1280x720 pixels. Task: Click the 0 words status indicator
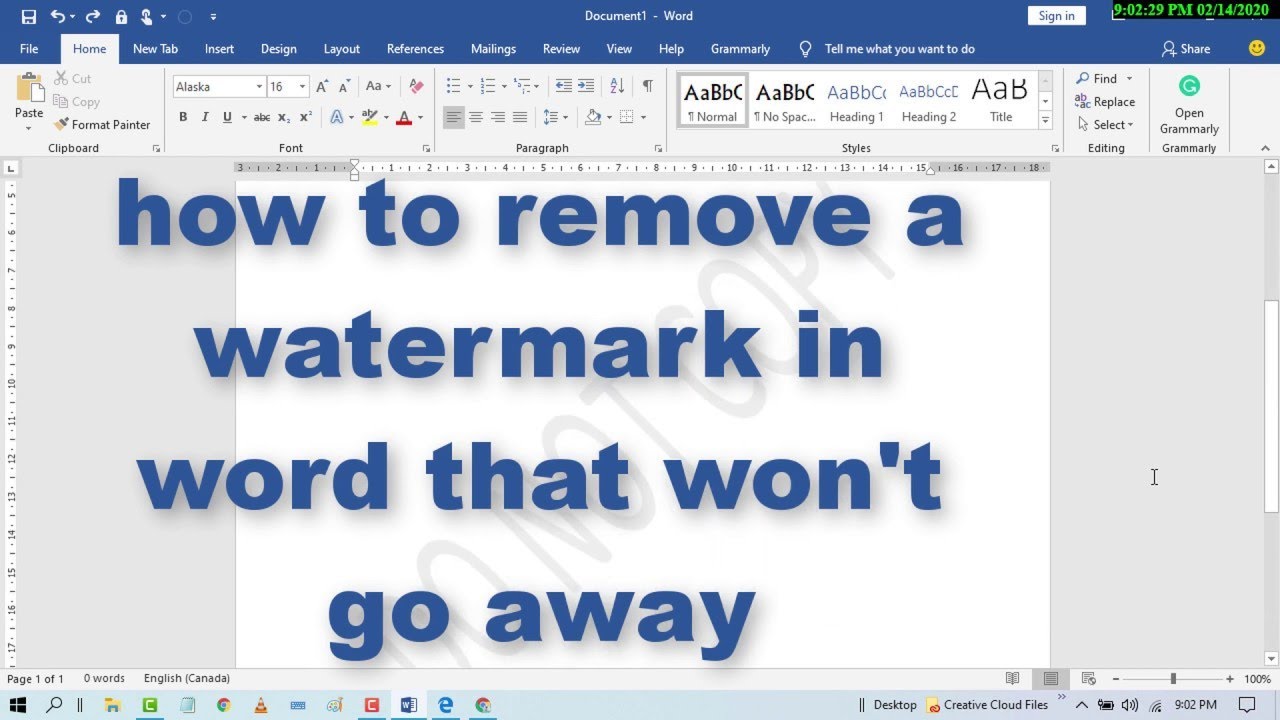tap(104, 679)
